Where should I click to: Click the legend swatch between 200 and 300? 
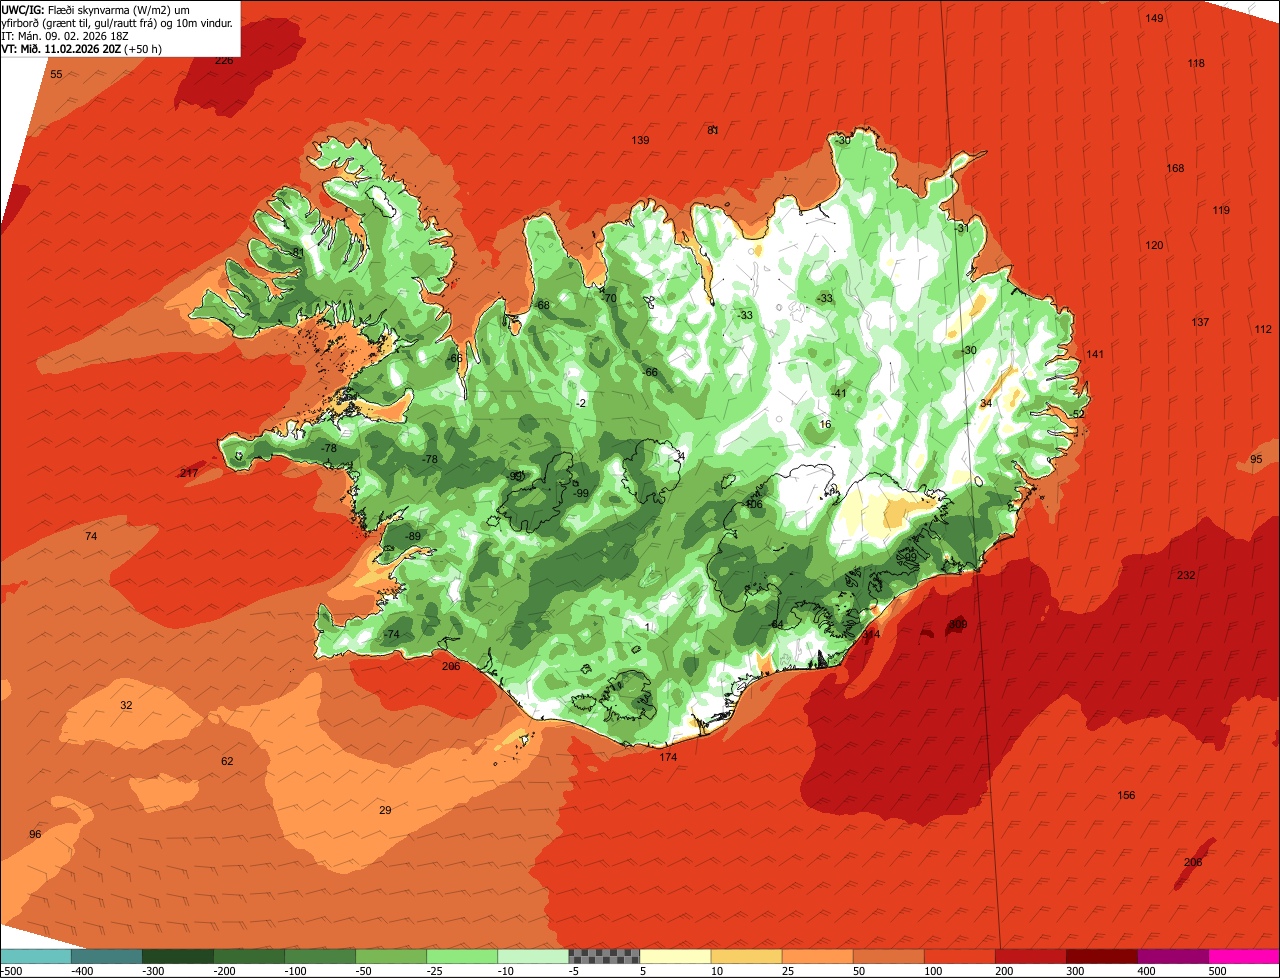tap(1031, 956)
